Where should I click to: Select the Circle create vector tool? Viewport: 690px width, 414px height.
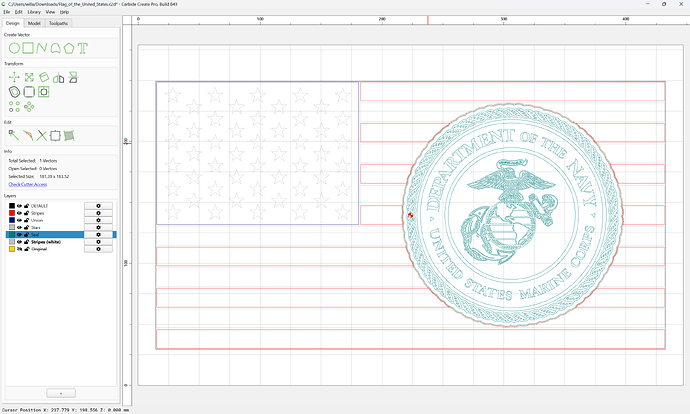point(14,48)
